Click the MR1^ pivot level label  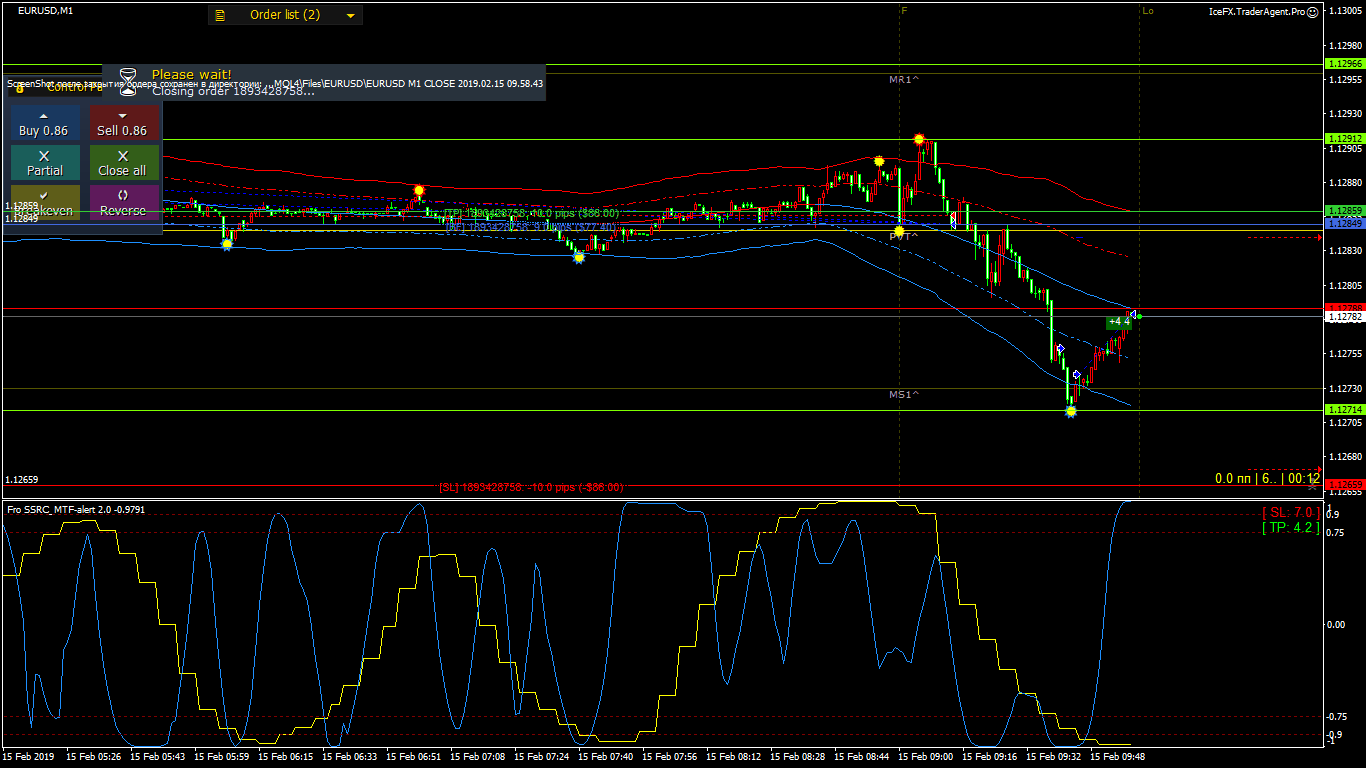904,78
